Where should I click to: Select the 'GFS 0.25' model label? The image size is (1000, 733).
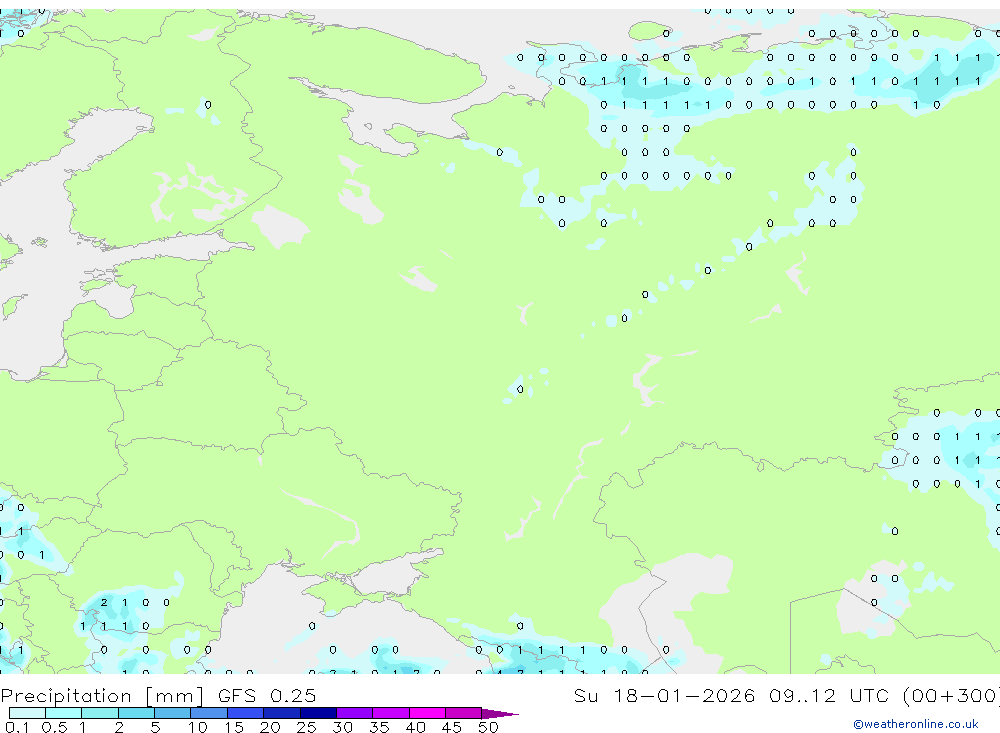[267, 695]
